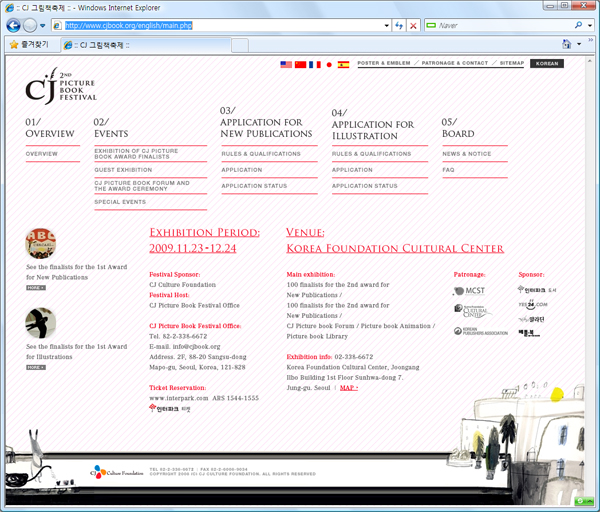Click the Home page icon
This screenshot has height=512, width=600.
[566, 44]
